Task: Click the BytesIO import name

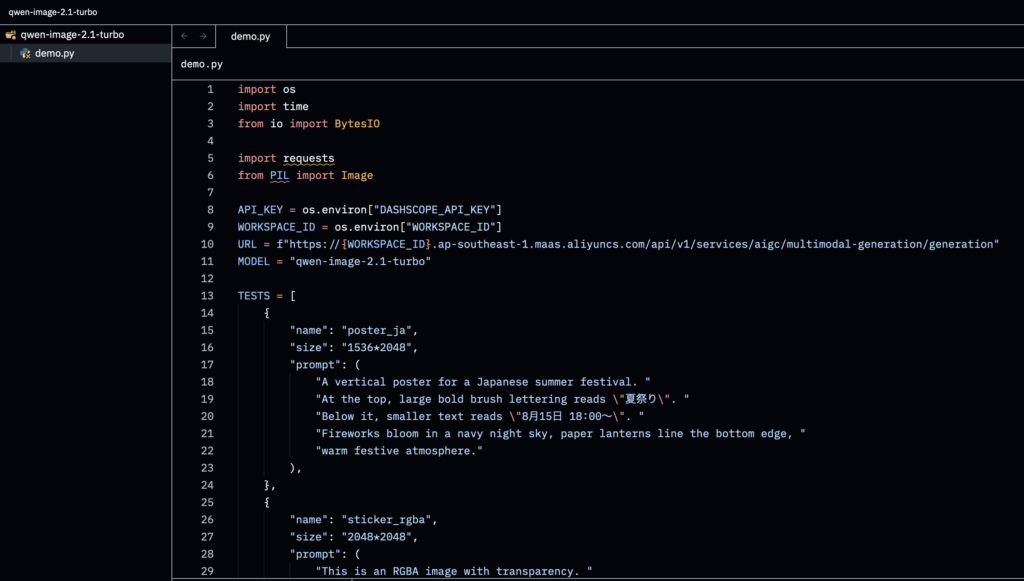Action: [x=357, y=123]
